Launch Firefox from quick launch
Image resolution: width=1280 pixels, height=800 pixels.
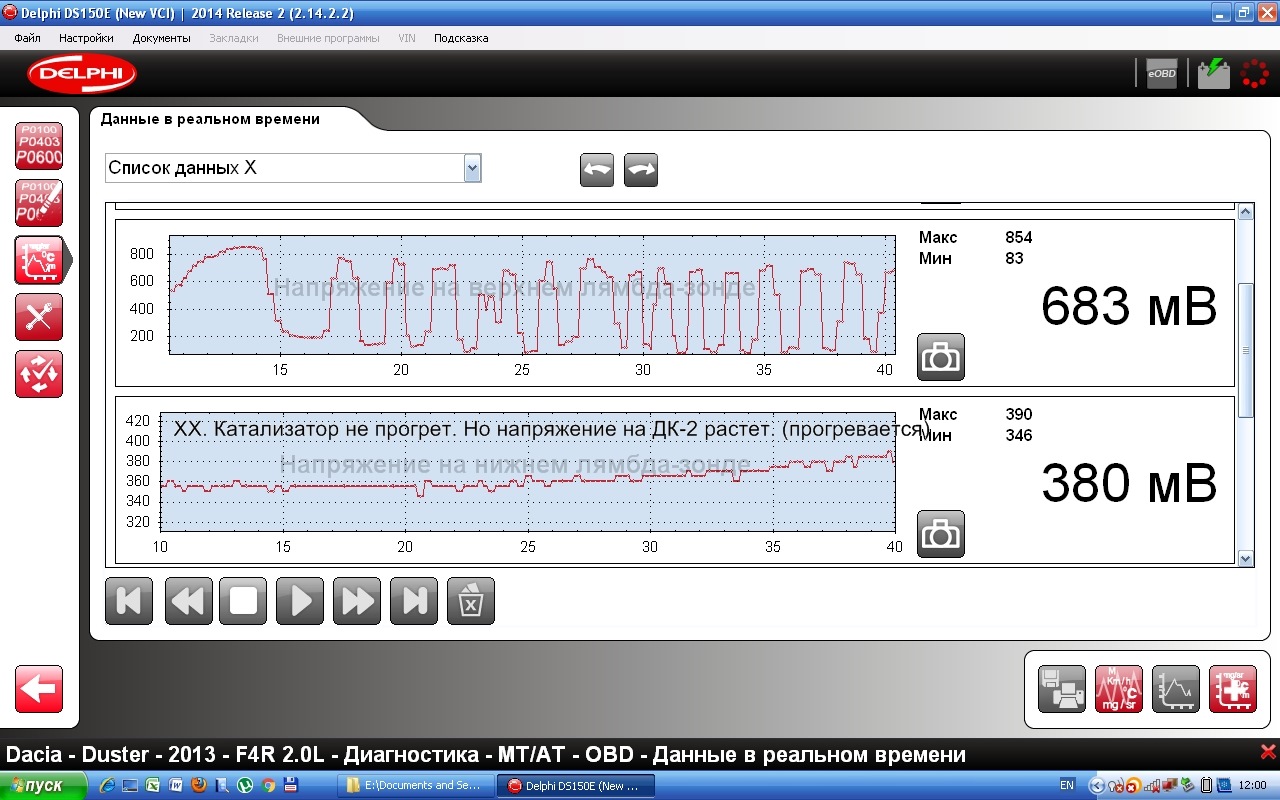click(198, 786)
